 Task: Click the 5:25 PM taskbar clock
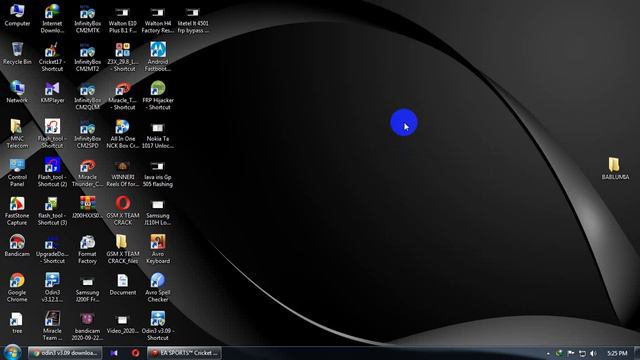617,353
